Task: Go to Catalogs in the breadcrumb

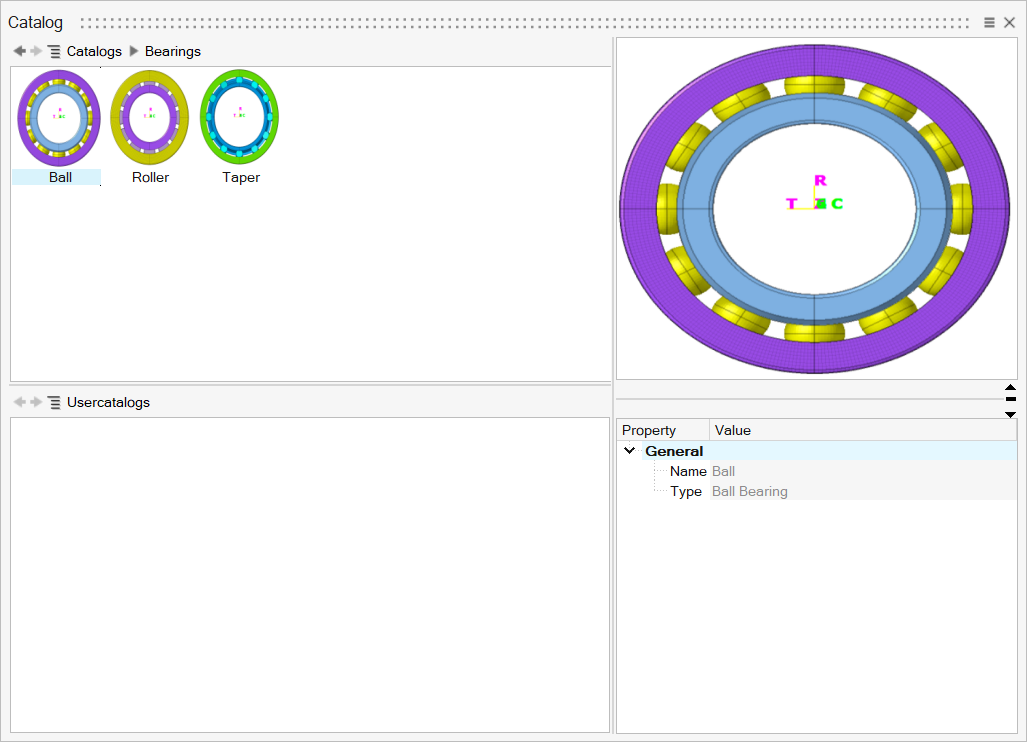Action: (x=94, y=51)
